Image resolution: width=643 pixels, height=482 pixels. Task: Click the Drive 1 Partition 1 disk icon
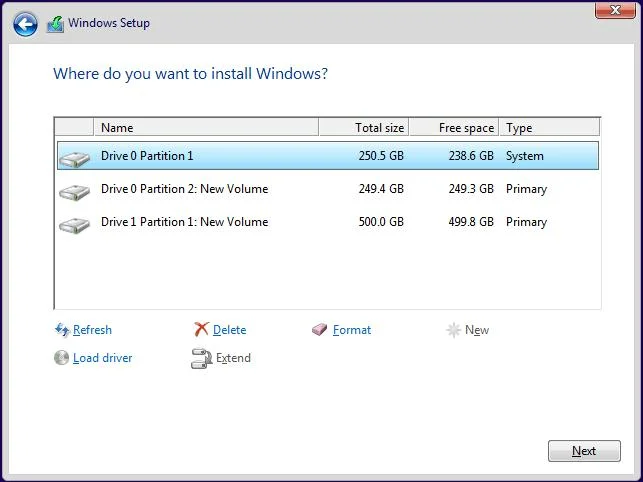pos(74,223)
